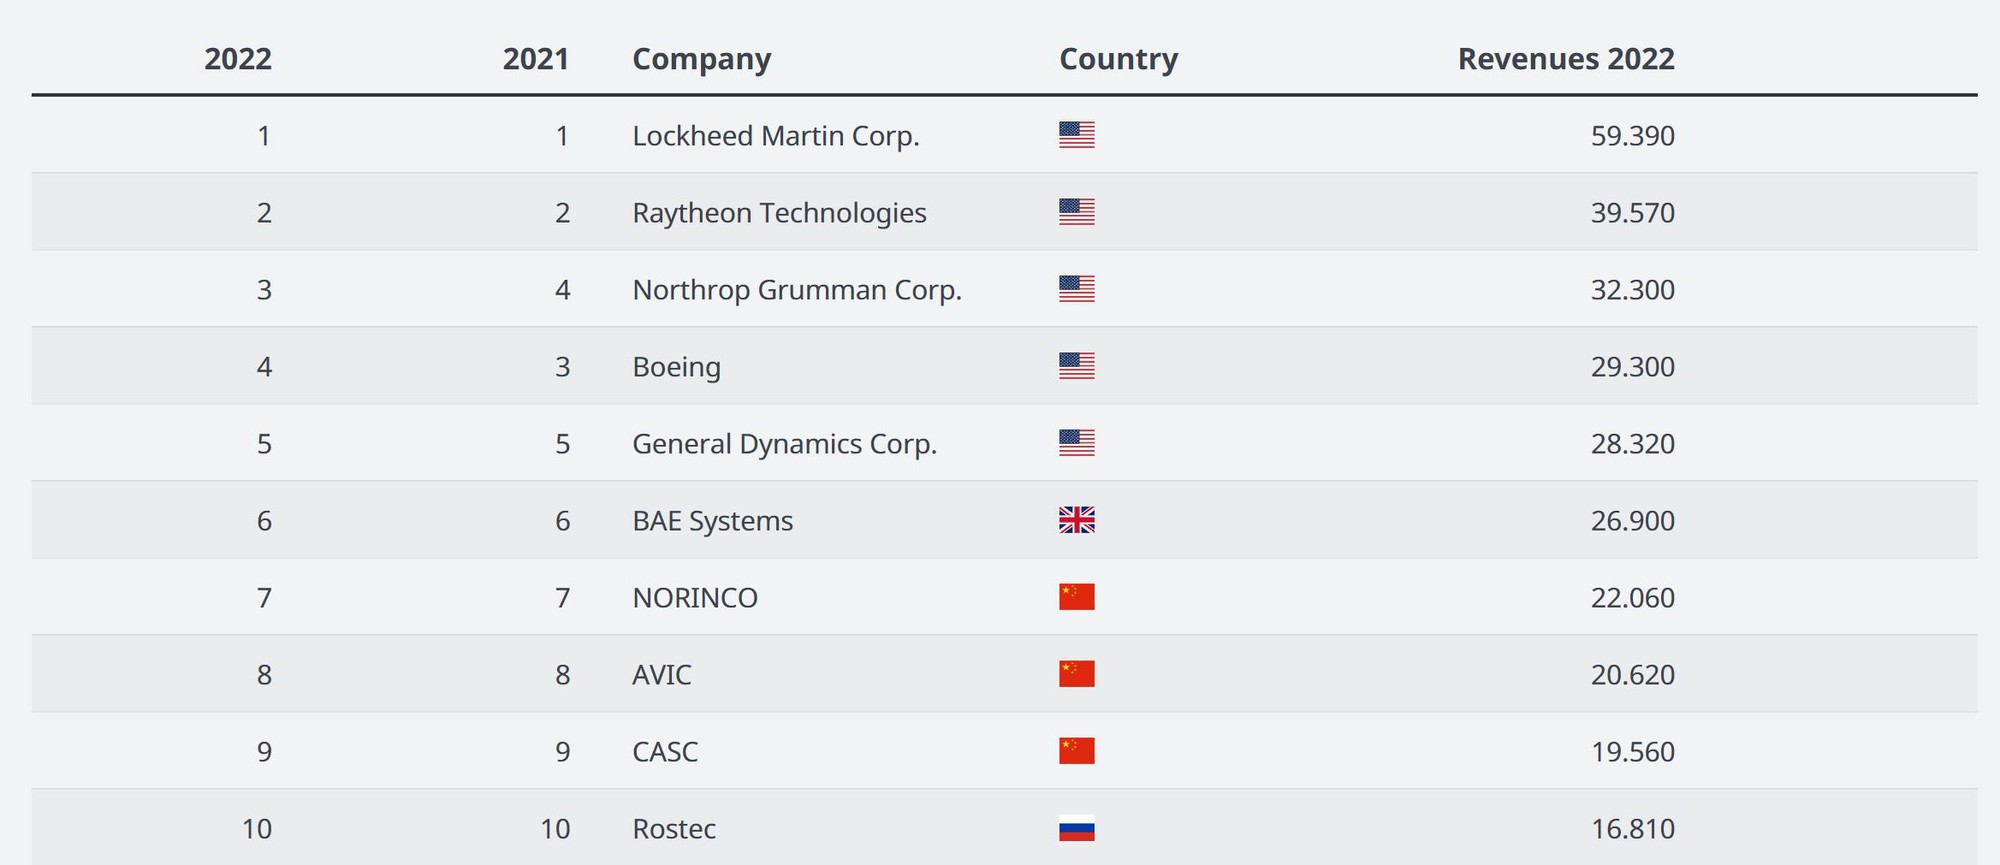
Task: Click the US flag next to Raytheon Technologies
Action: click(1076, 212)
